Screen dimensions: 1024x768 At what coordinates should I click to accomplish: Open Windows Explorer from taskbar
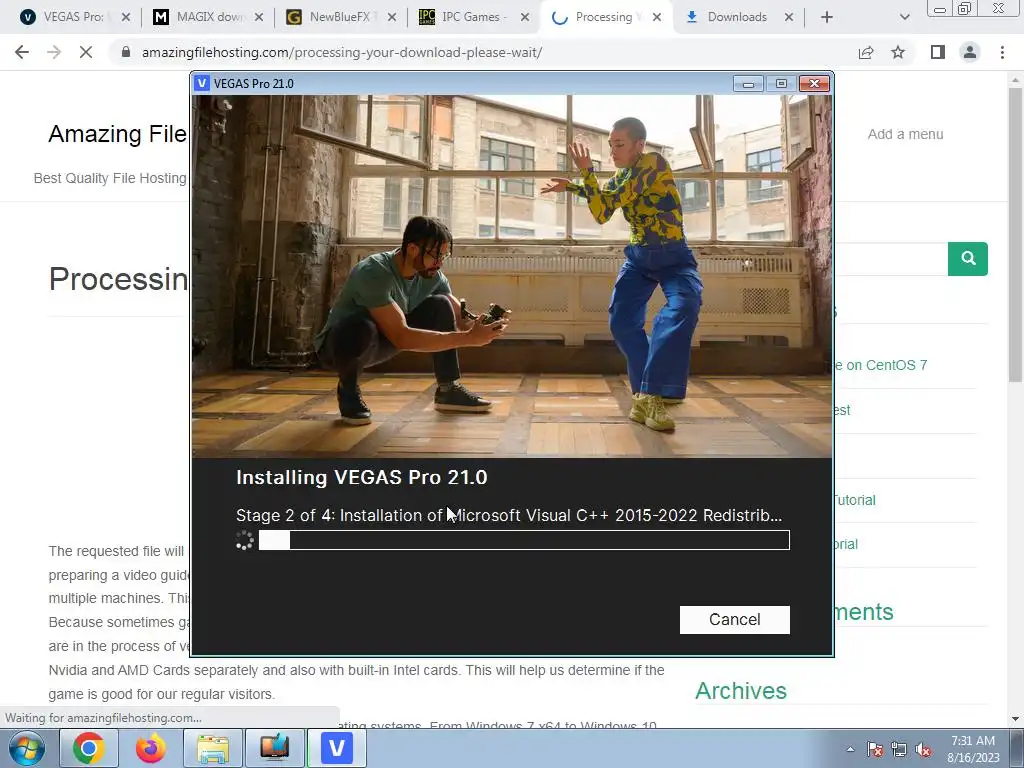pos(213,748)
